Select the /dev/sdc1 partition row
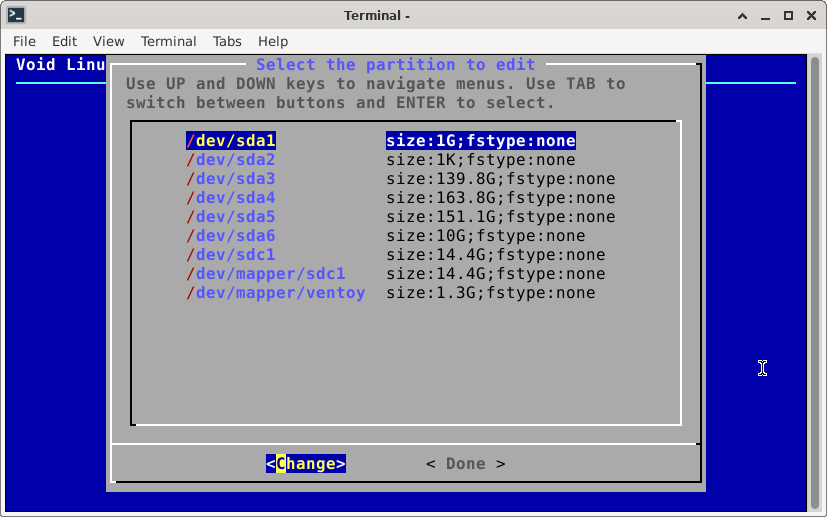 (x=231, y=255)
